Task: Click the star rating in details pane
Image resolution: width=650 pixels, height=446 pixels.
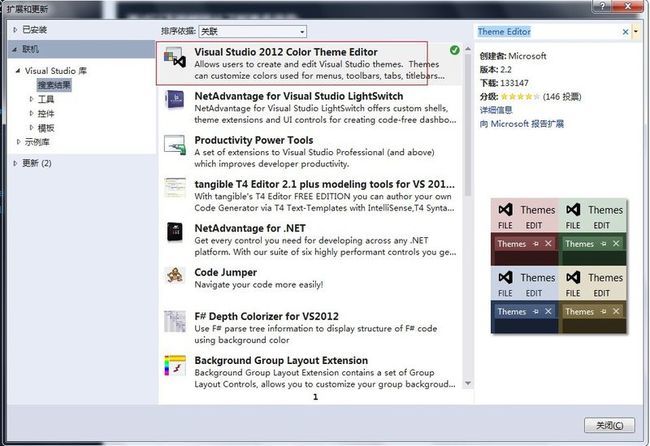Action: [520, 97]
